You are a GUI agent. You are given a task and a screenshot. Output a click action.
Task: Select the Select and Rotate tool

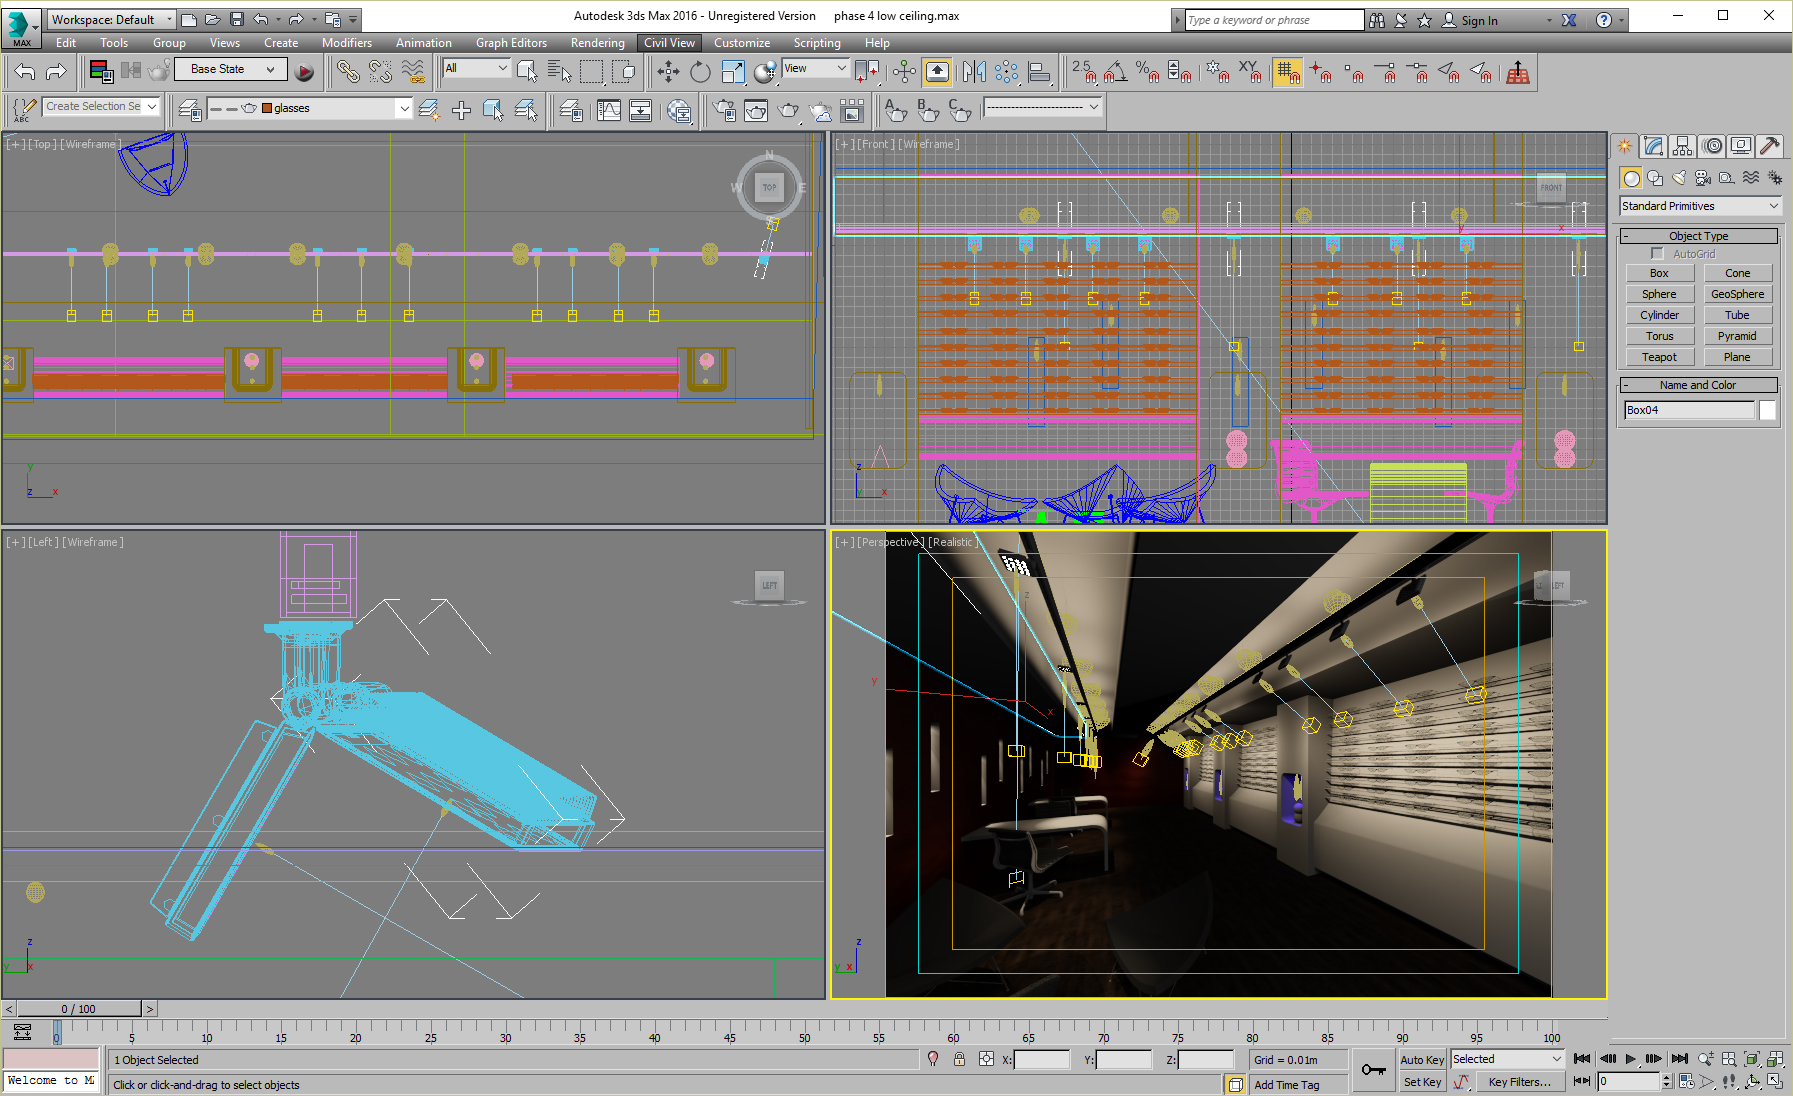700,71
